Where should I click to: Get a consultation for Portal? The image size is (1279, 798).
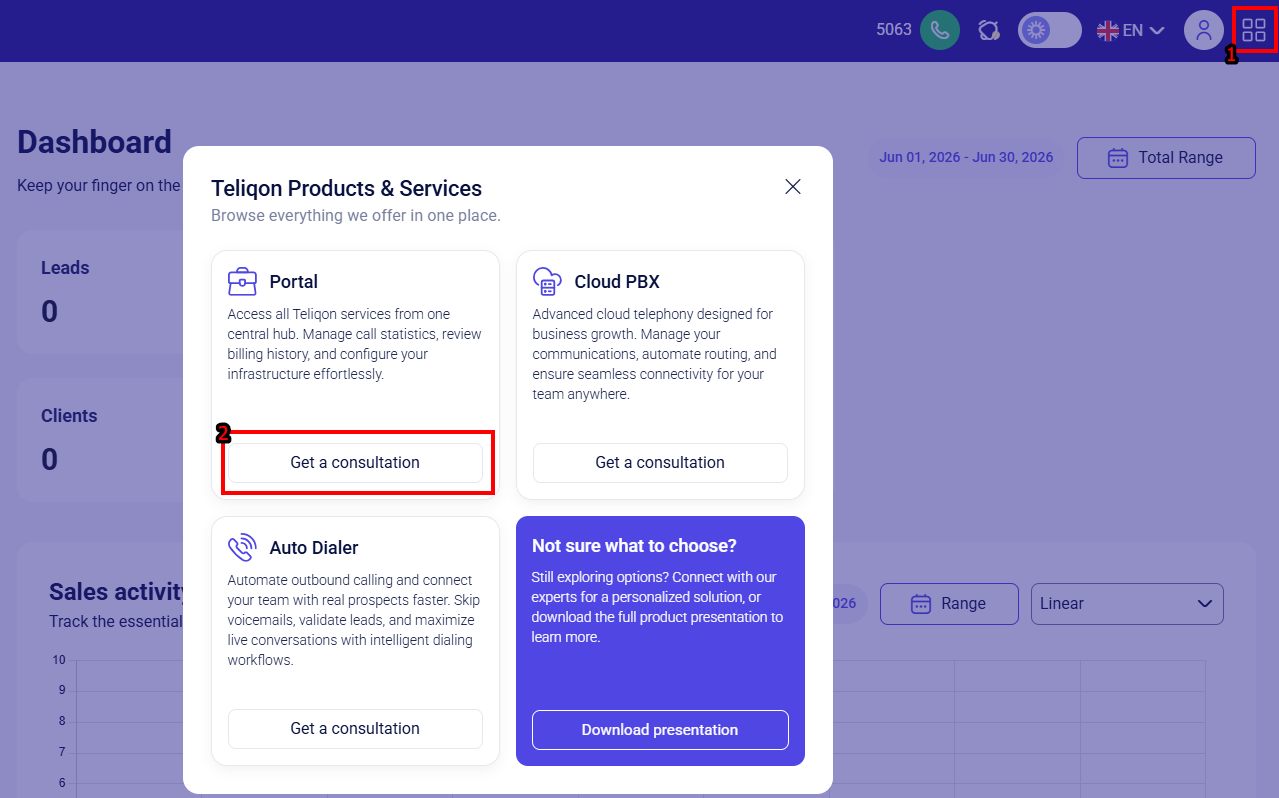pyautogui.click(x=355, y=463)
